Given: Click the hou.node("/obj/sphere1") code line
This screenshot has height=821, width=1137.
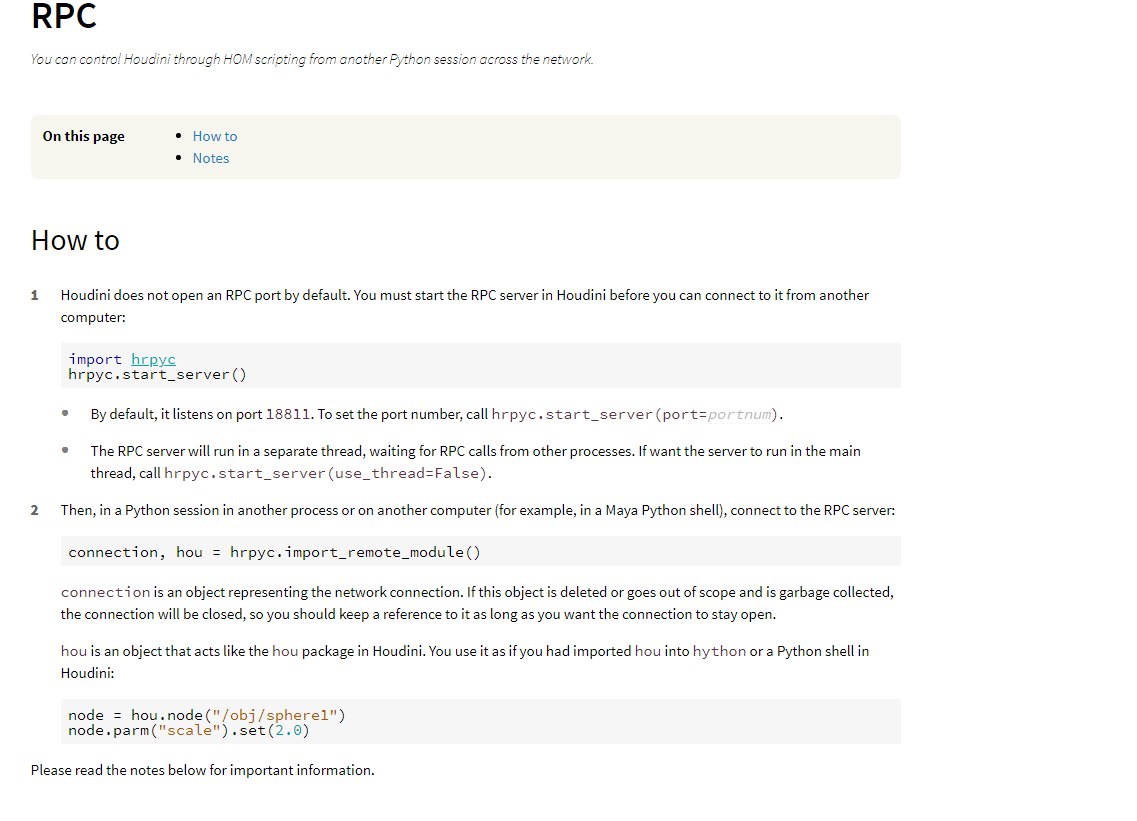Looking at the screenshot, I should 207,715.
